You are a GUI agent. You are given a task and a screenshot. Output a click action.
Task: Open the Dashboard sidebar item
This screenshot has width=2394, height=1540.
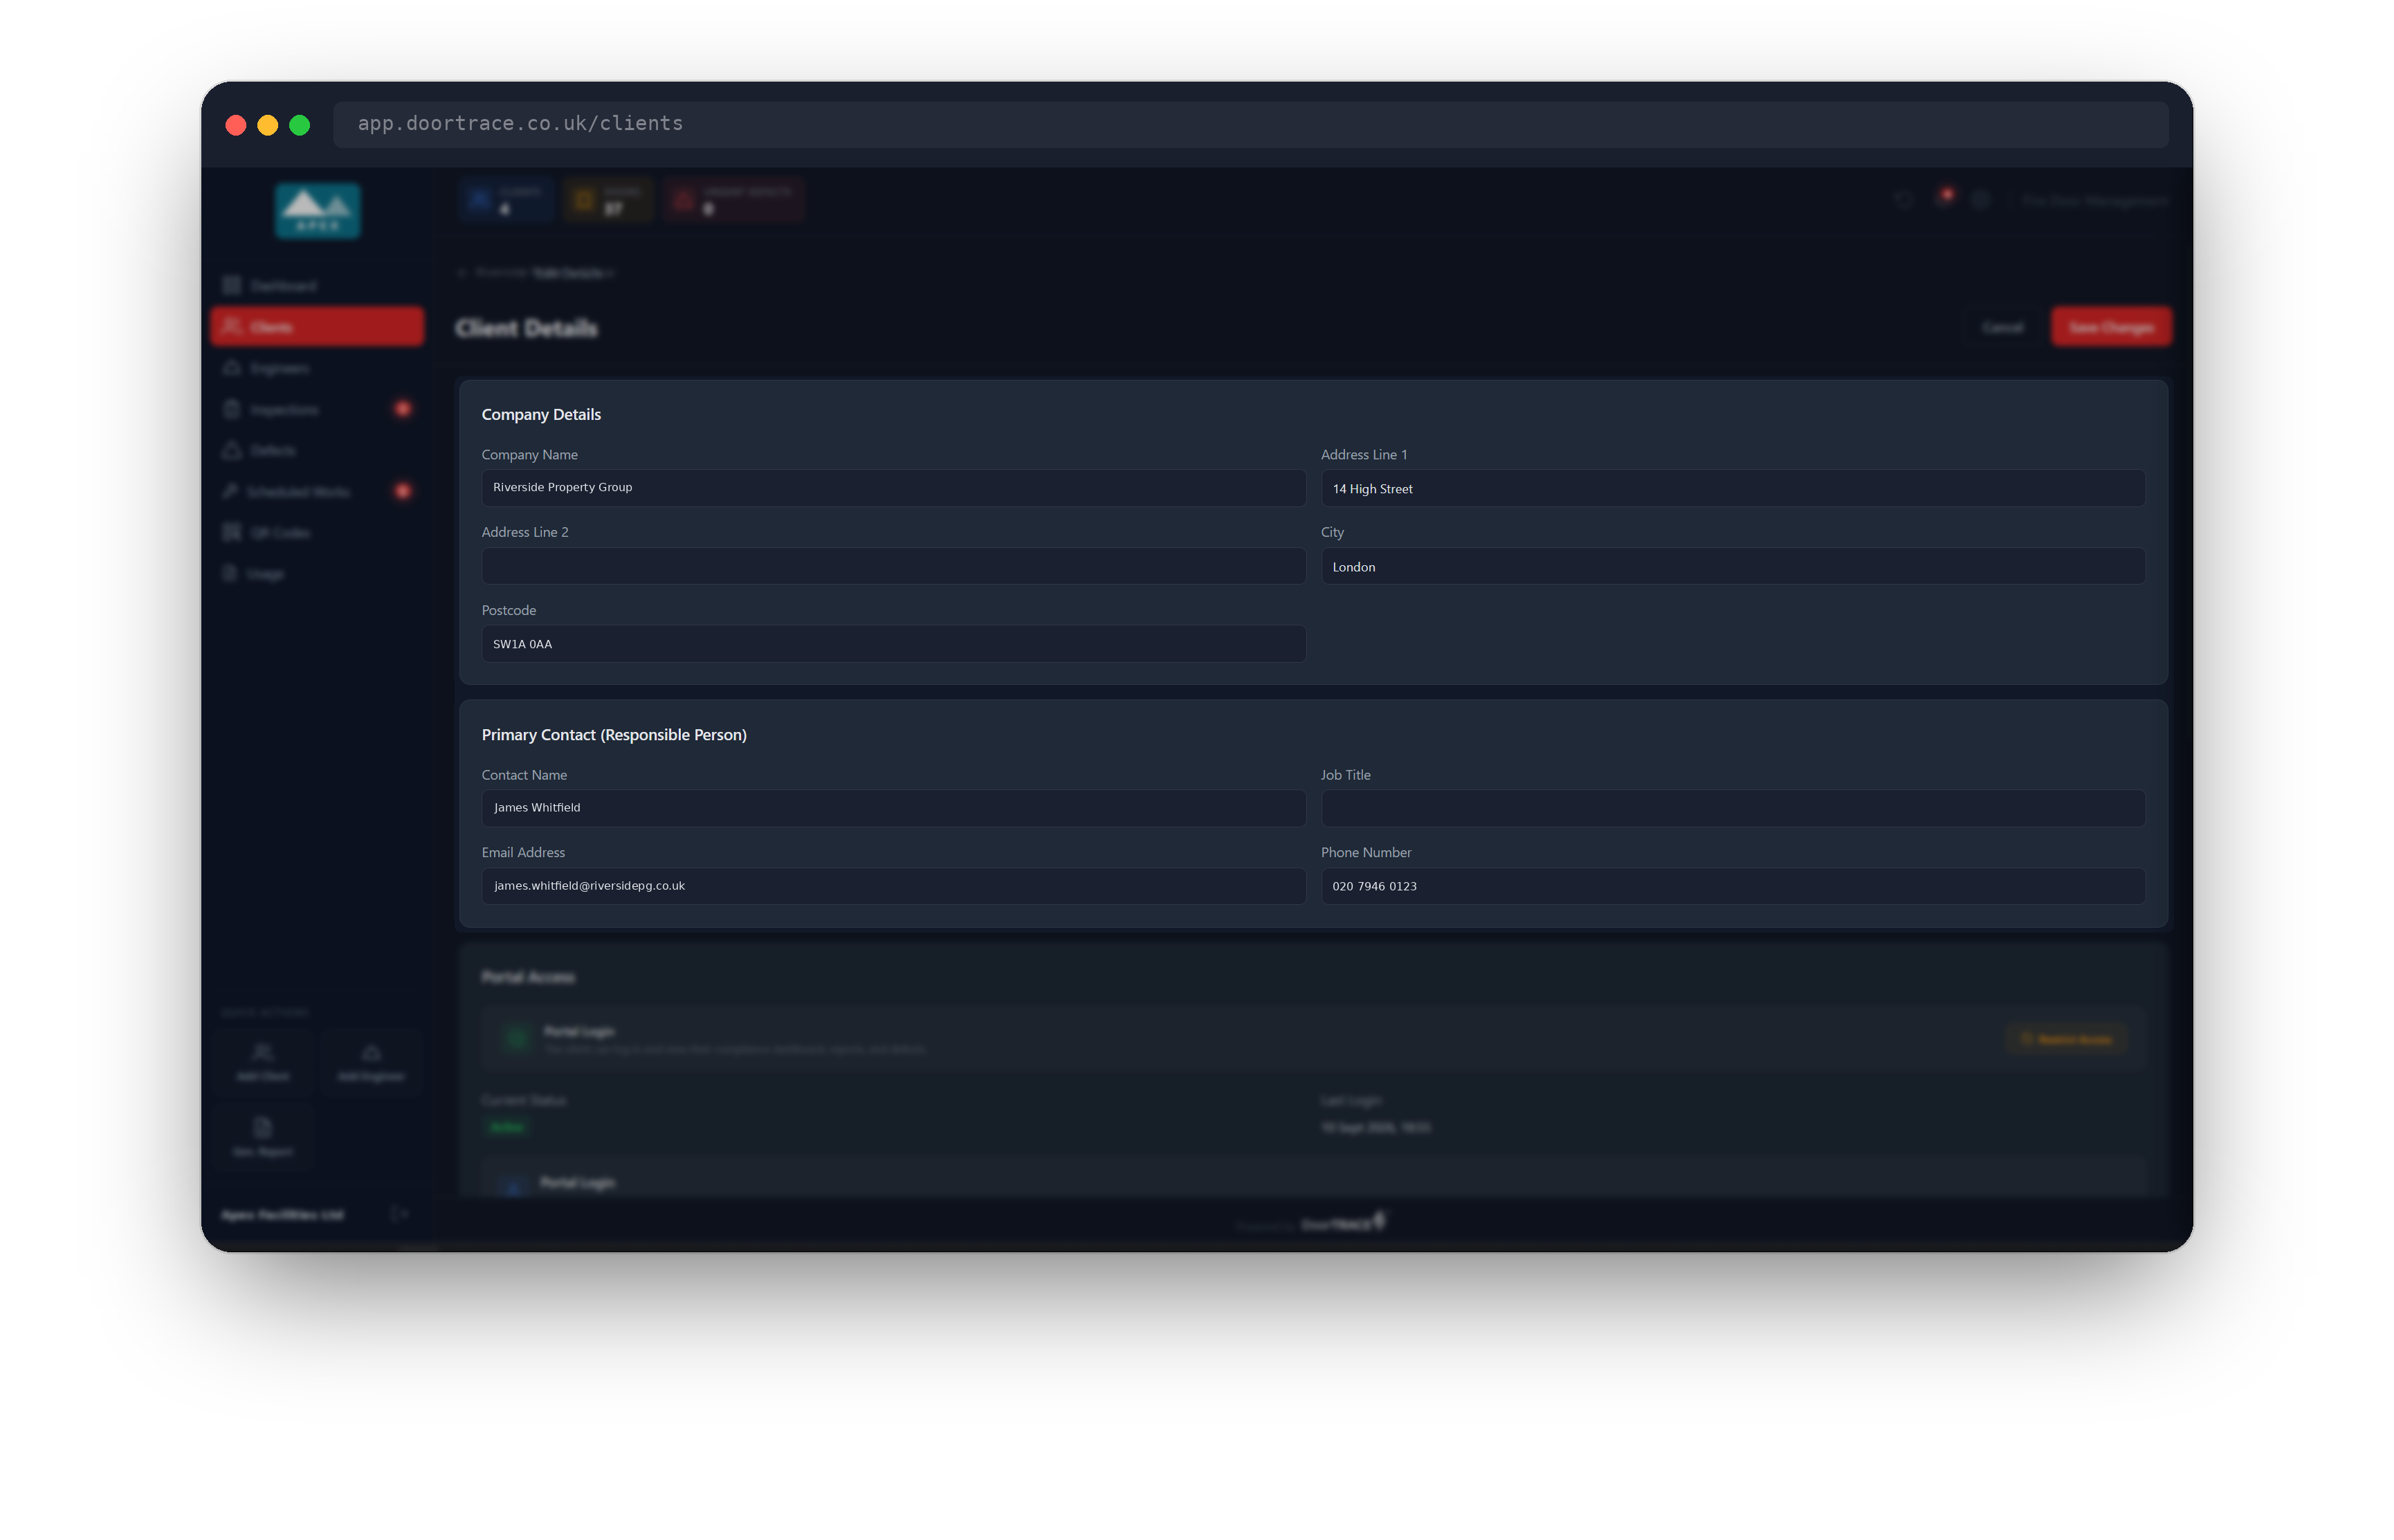pos(317,286)
